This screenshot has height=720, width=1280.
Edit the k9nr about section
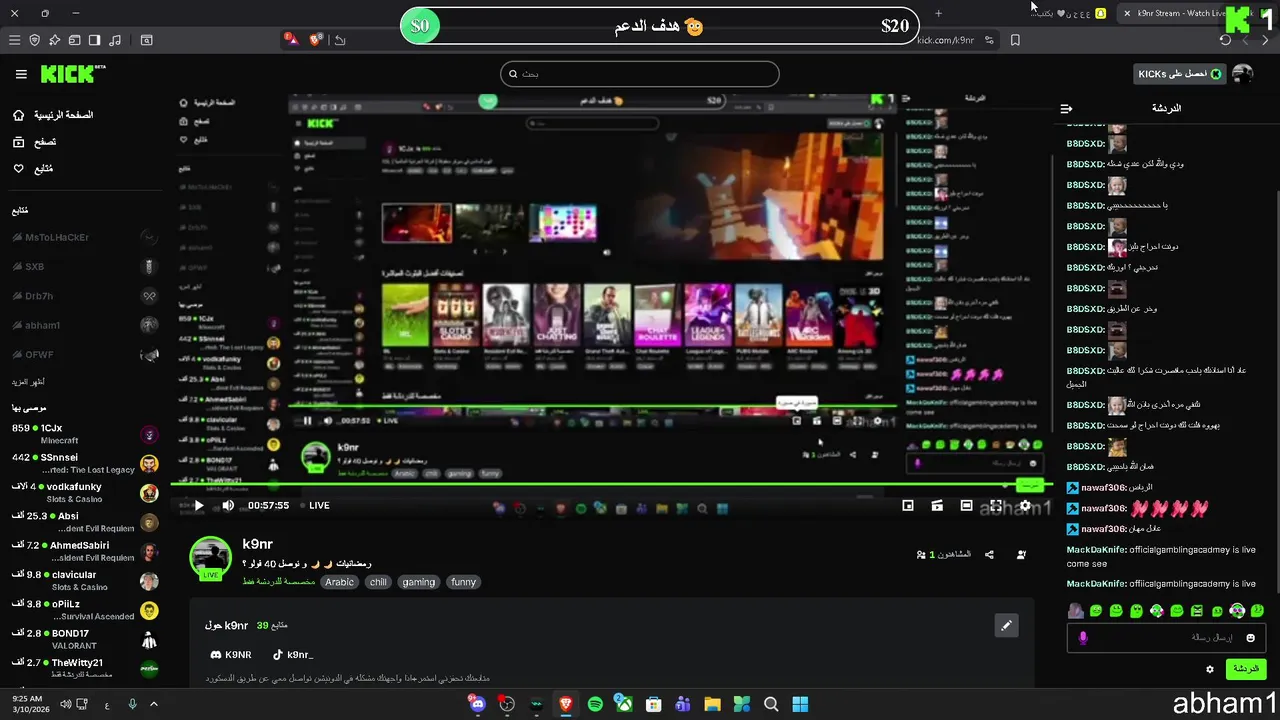[1006, 626]
